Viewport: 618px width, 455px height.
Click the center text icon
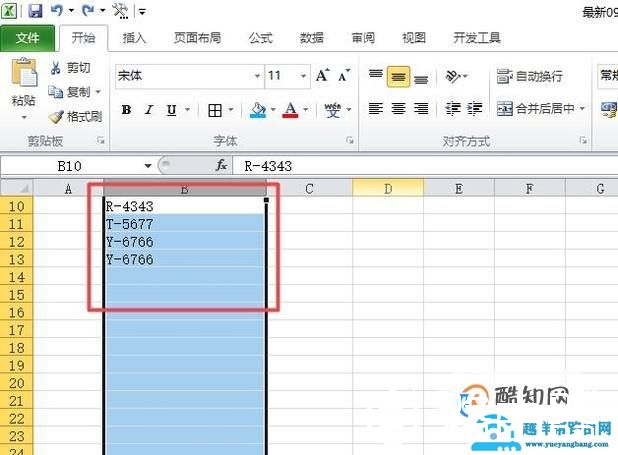pyautogui.click(x=398, y=108)
